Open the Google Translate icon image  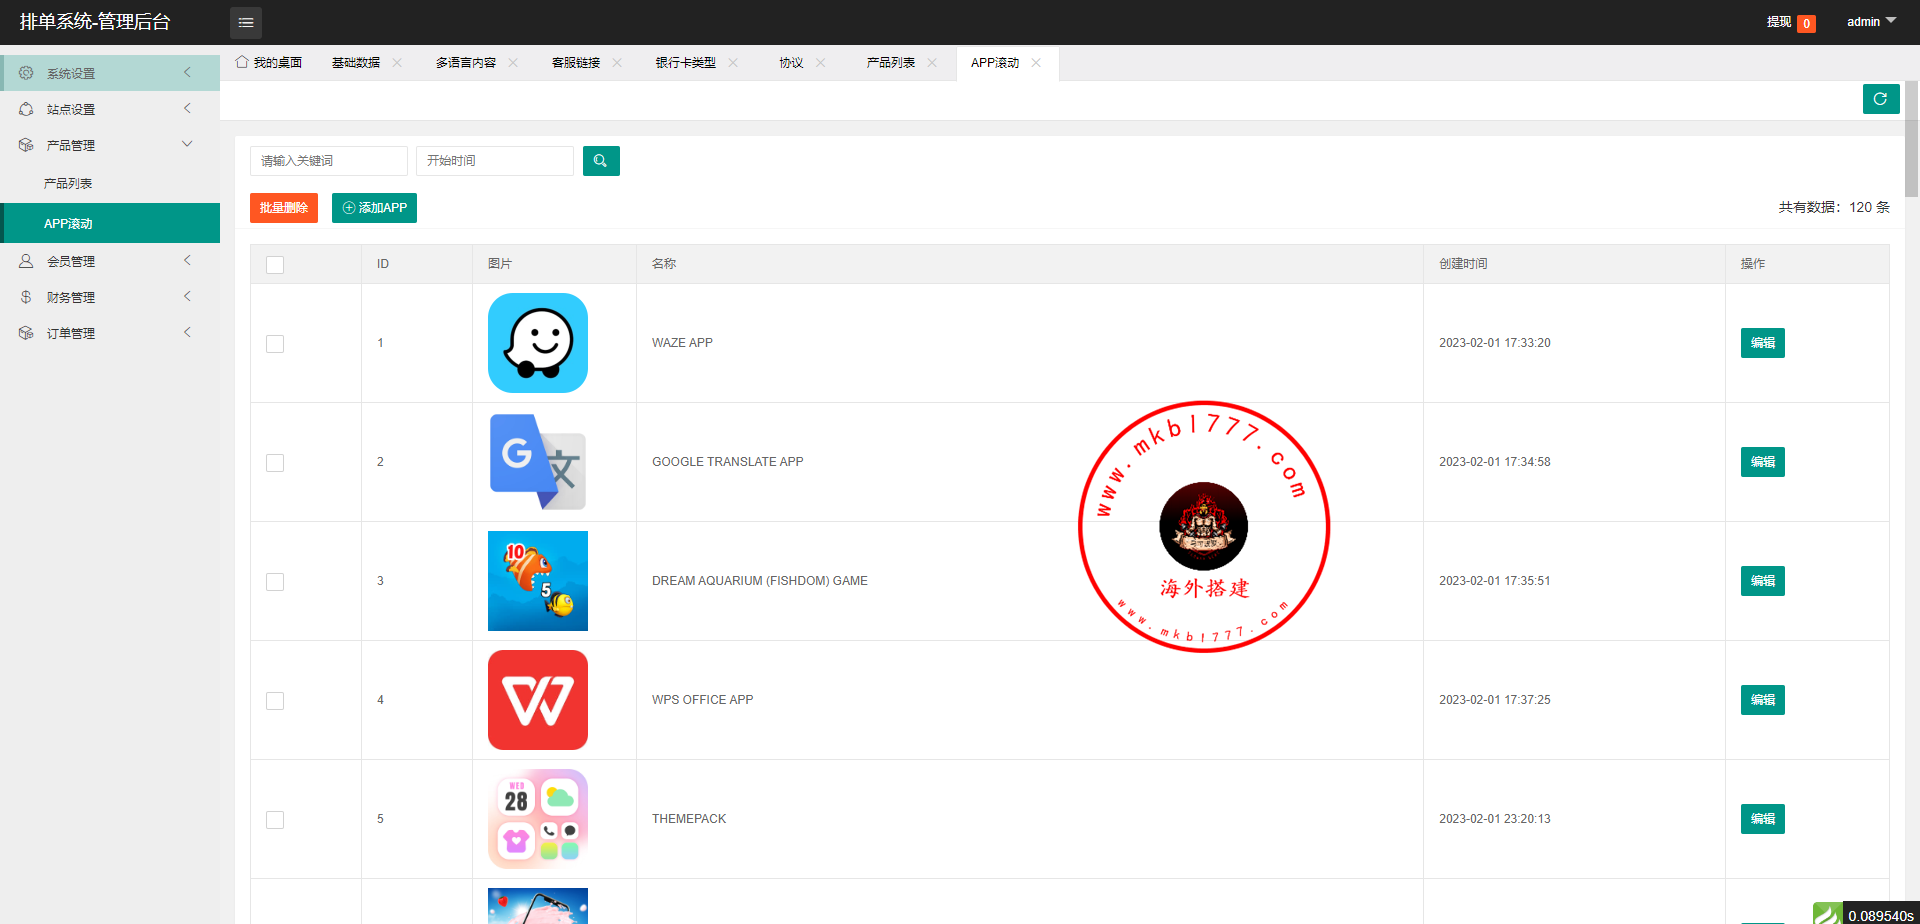coord(538,462)
